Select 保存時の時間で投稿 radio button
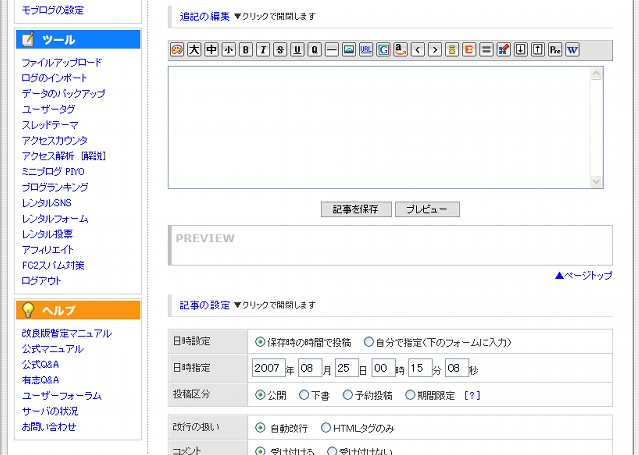 [x=260, y=342]
